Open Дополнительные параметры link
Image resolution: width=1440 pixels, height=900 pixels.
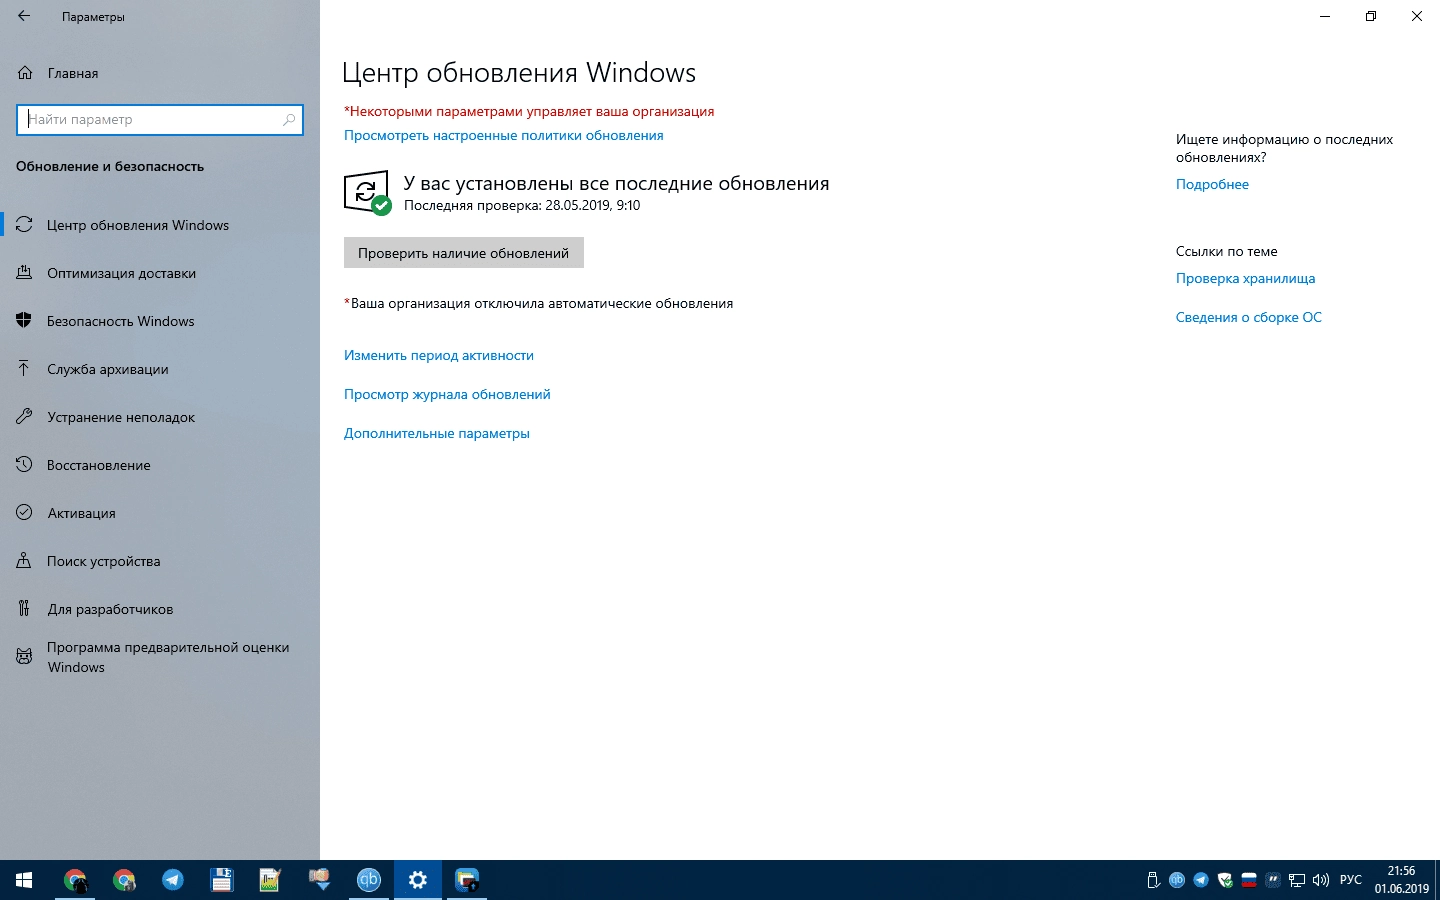tap(437, 433)
